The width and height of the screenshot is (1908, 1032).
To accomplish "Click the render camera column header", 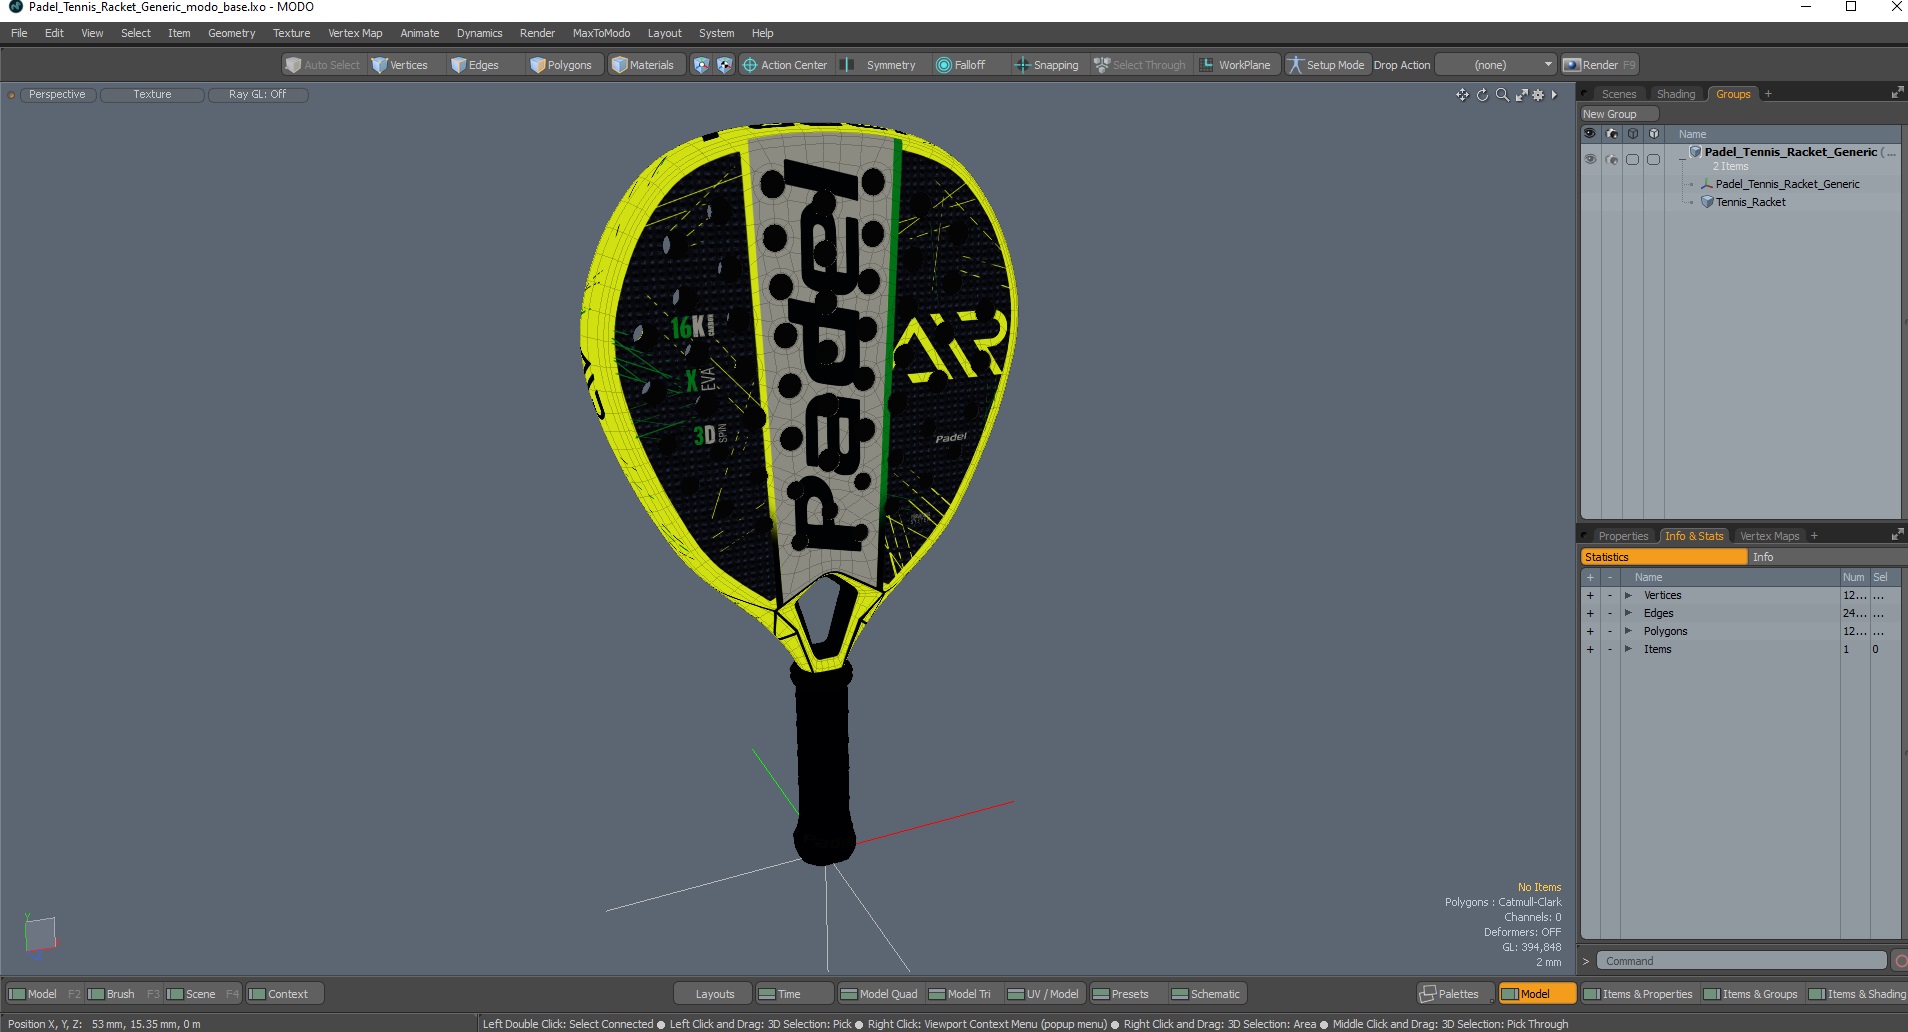I will [1612, 133].
